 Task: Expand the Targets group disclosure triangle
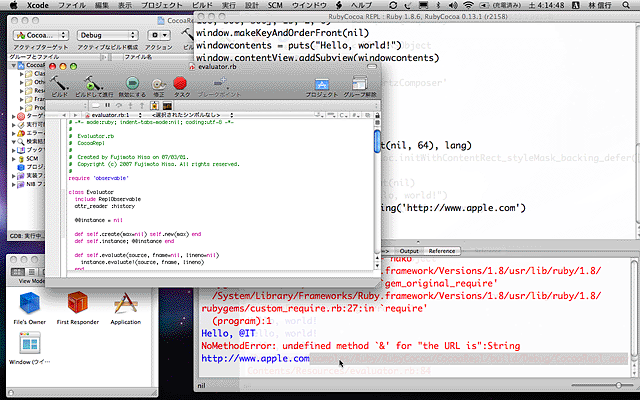pyautogui.click(x=13, y=116)
